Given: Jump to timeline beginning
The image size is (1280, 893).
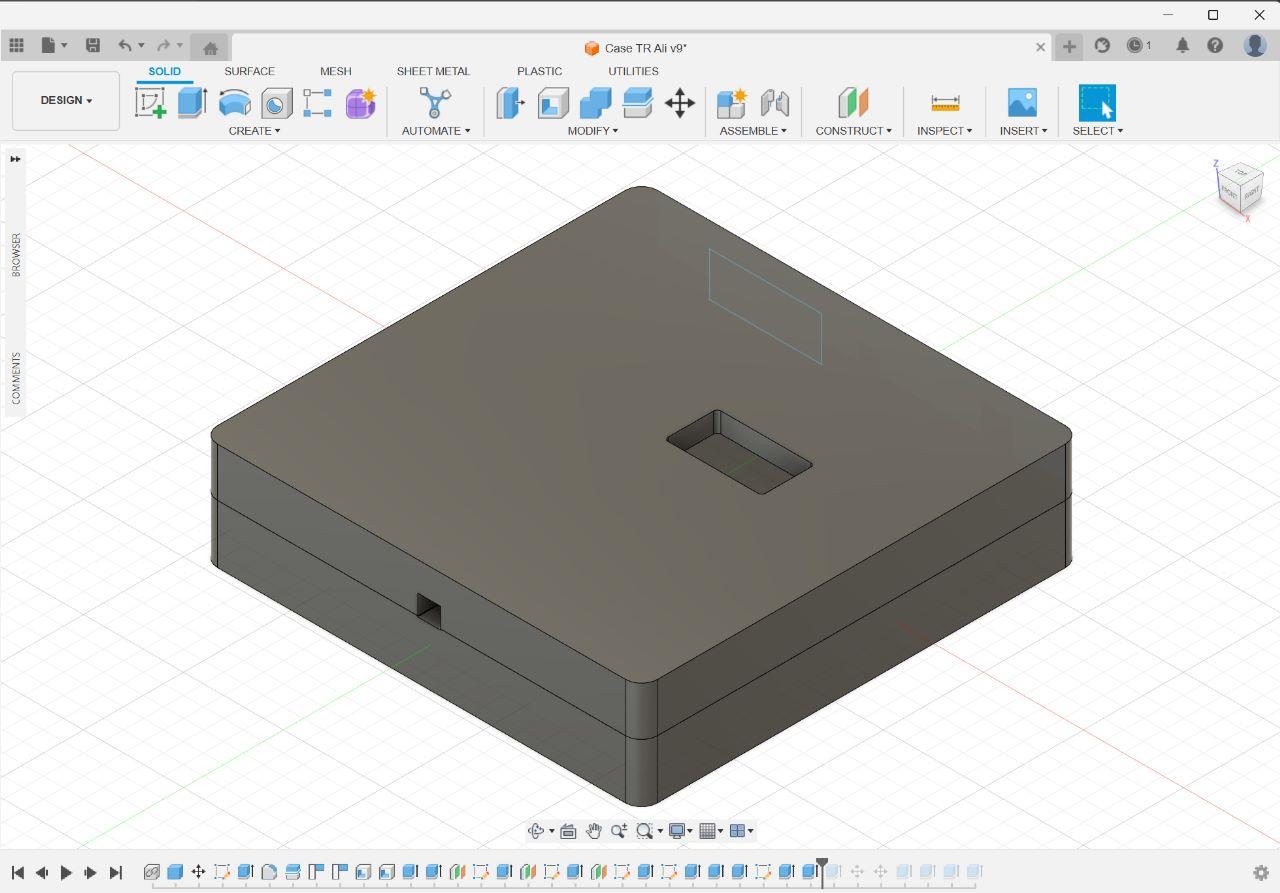Looking at the screenshot, I should click(x=17, y=873).
